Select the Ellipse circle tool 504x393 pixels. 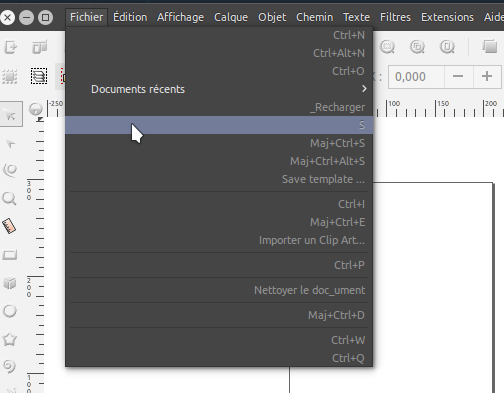pos(10,311)
